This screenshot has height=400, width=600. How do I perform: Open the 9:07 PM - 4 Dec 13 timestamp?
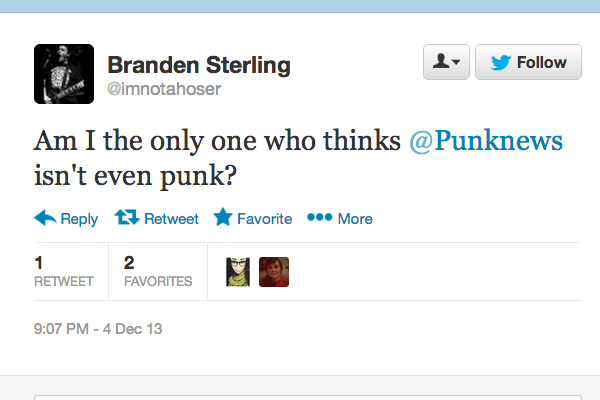pos(97,328)
